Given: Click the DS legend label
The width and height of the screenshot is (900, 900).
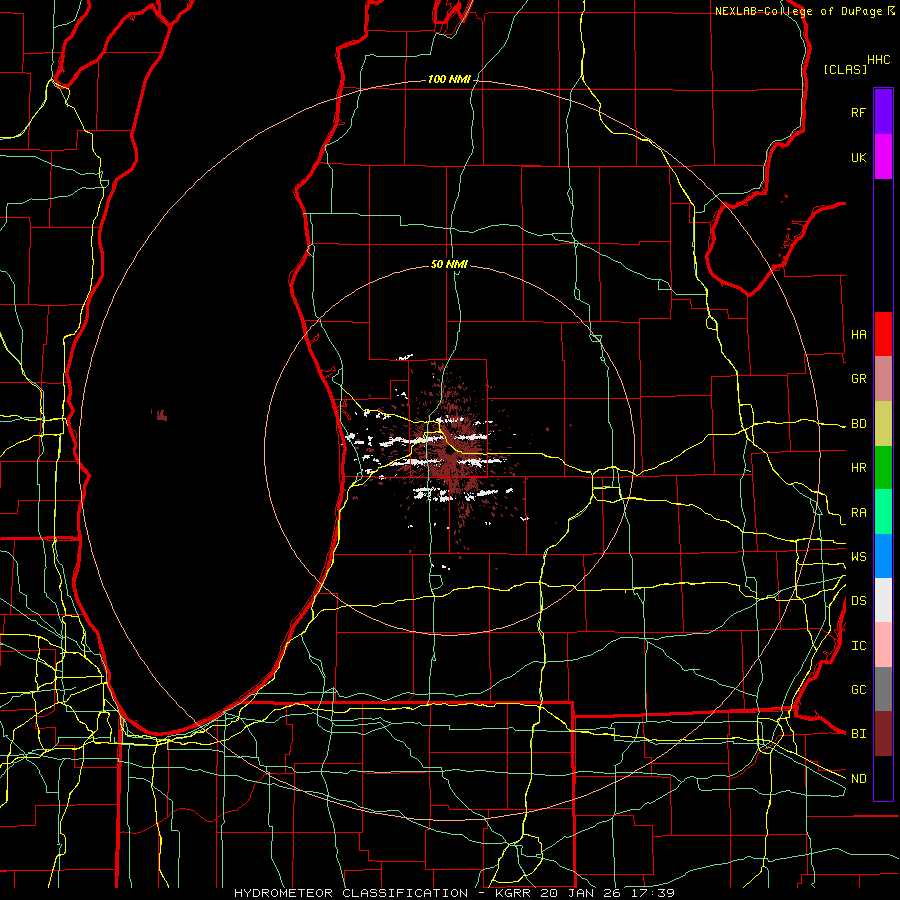Looking at the screenshot, I should point(859,601).
